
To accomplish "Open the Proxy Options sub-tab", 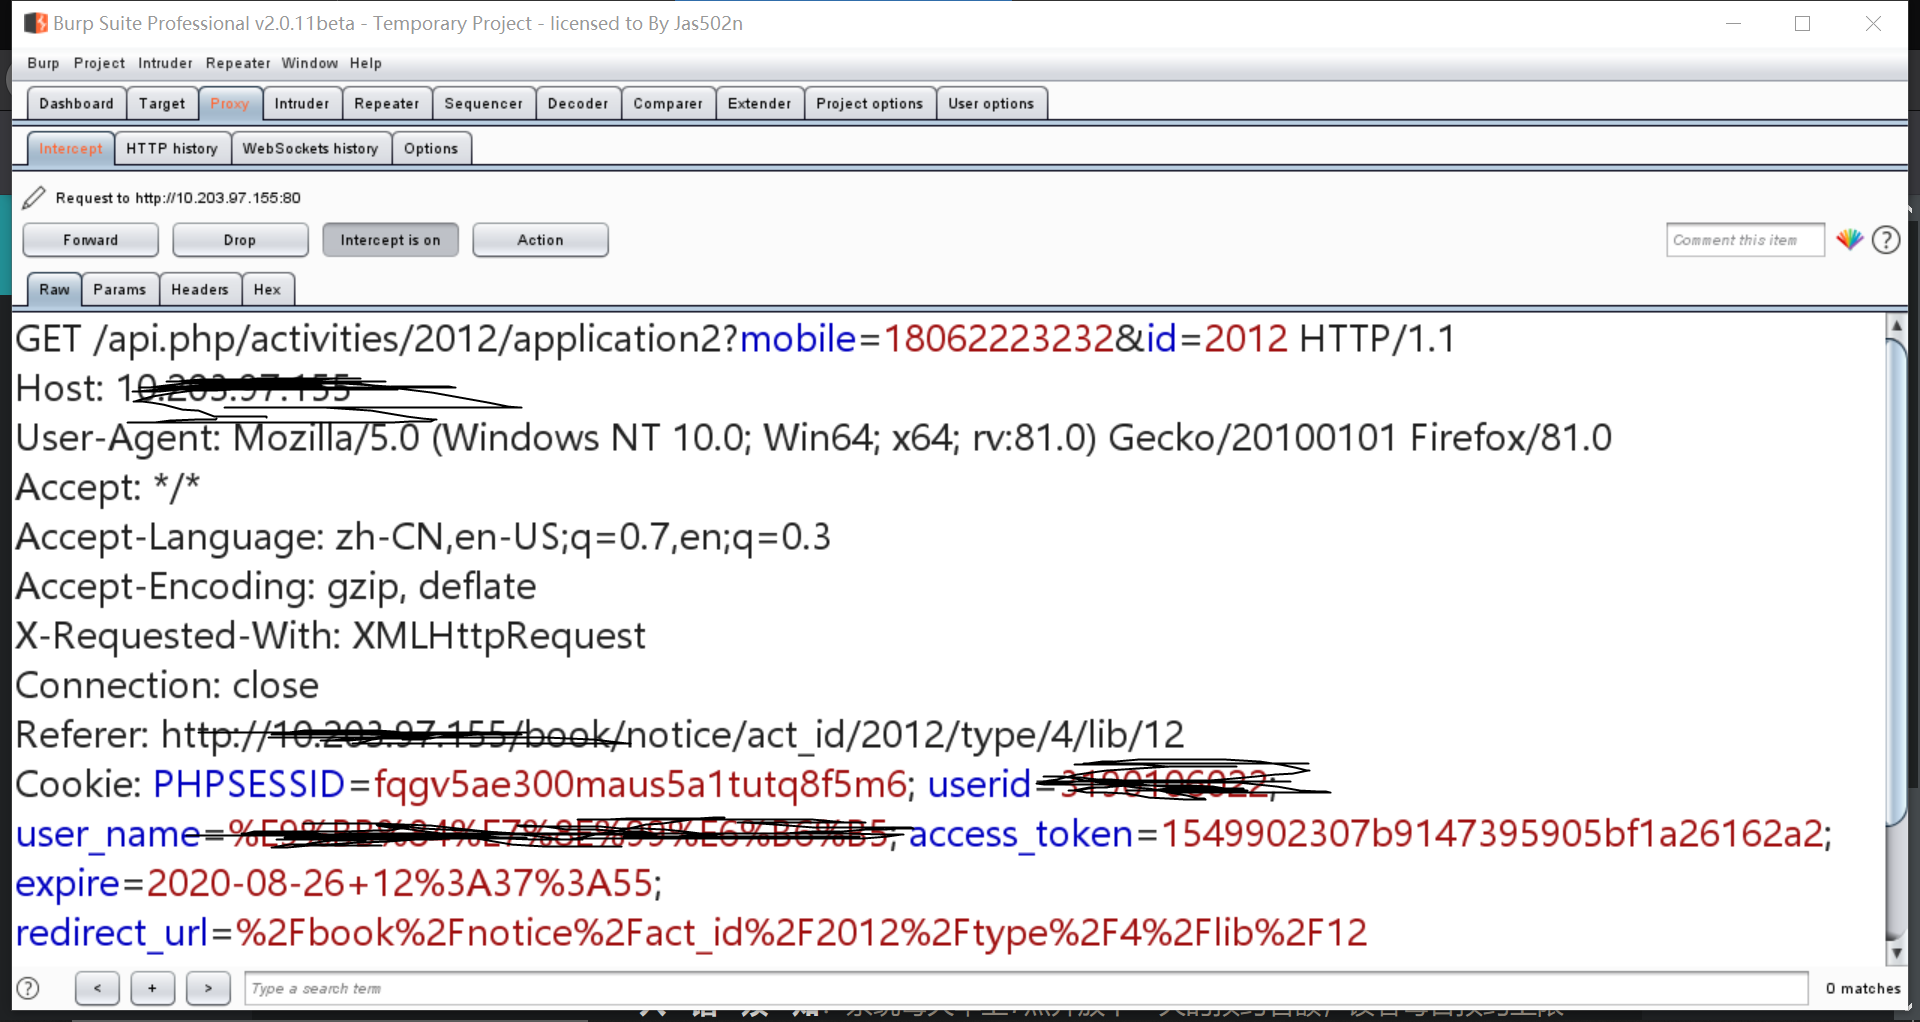I will pos(431,149).
